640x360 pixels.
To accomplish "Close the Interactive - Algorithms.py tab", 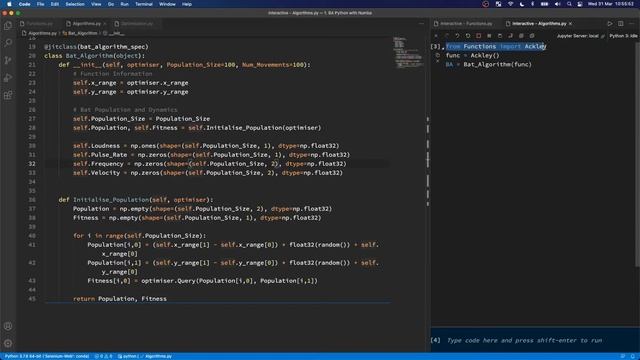I will [x=570, y=24].
